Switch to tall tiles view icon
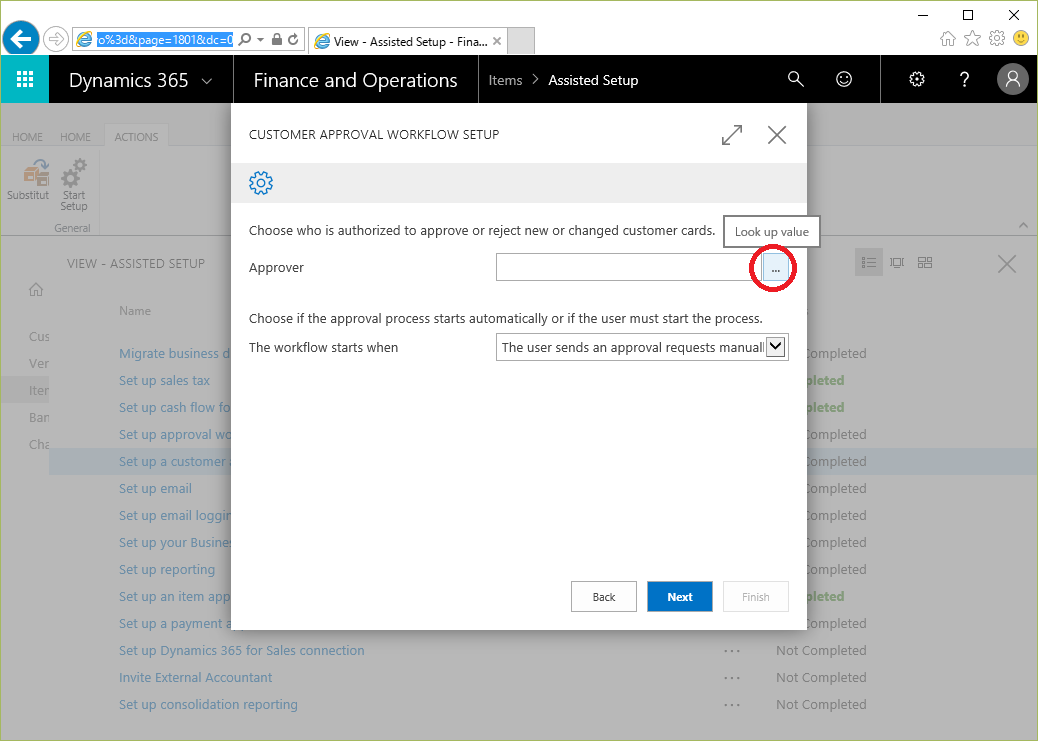This screenshot has width=1038, height=741. (897, 263)
